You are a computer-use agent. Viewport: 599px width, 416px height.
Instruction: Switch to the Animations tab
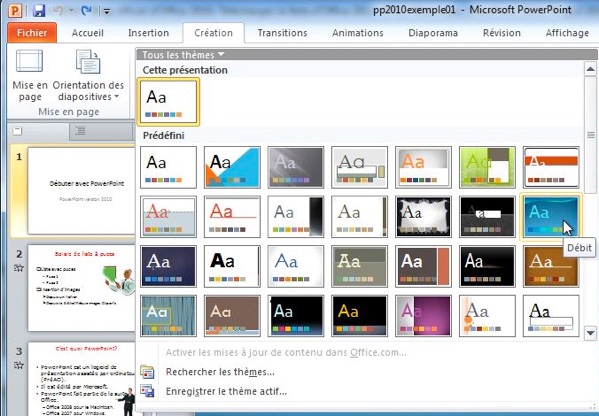pos(358,33)
